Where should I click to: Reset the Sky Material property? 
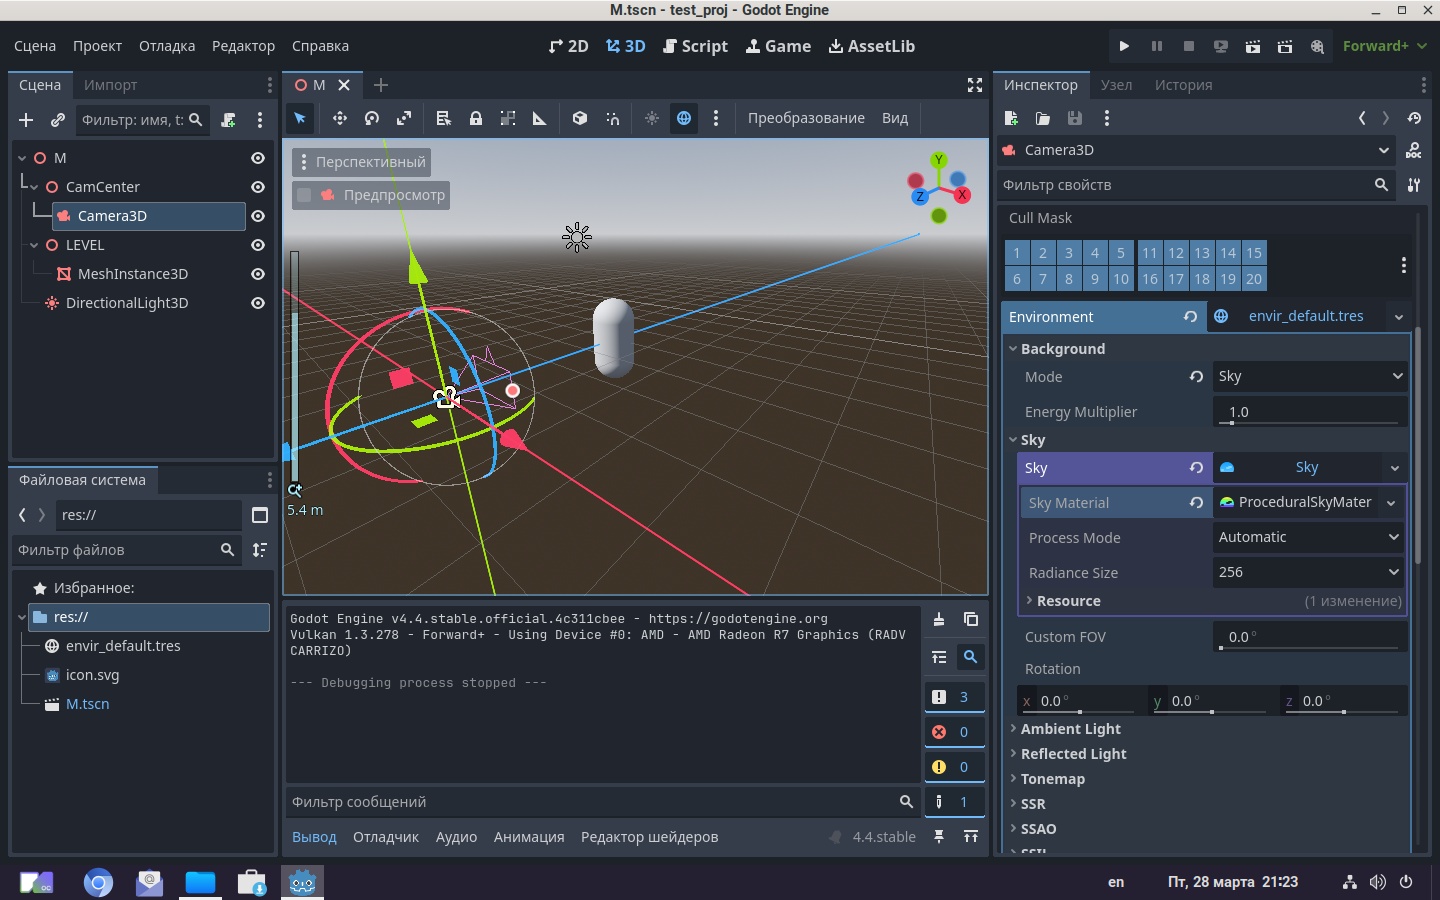coord(1196,503)
